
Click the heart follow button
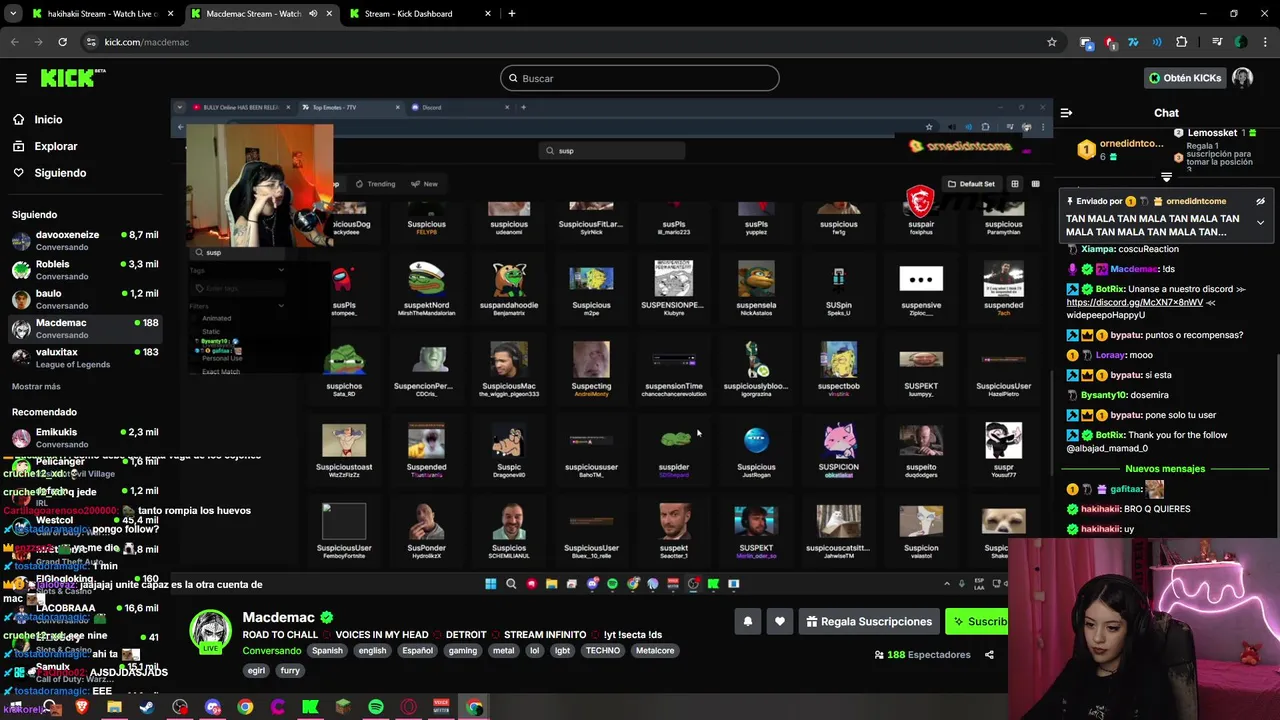780,622
